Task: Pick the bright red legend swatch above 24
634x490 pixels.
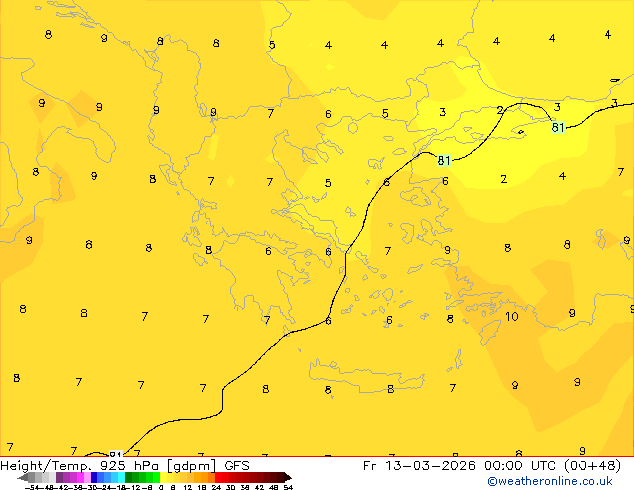Action: pyautogui.click(x=218, y=477)
